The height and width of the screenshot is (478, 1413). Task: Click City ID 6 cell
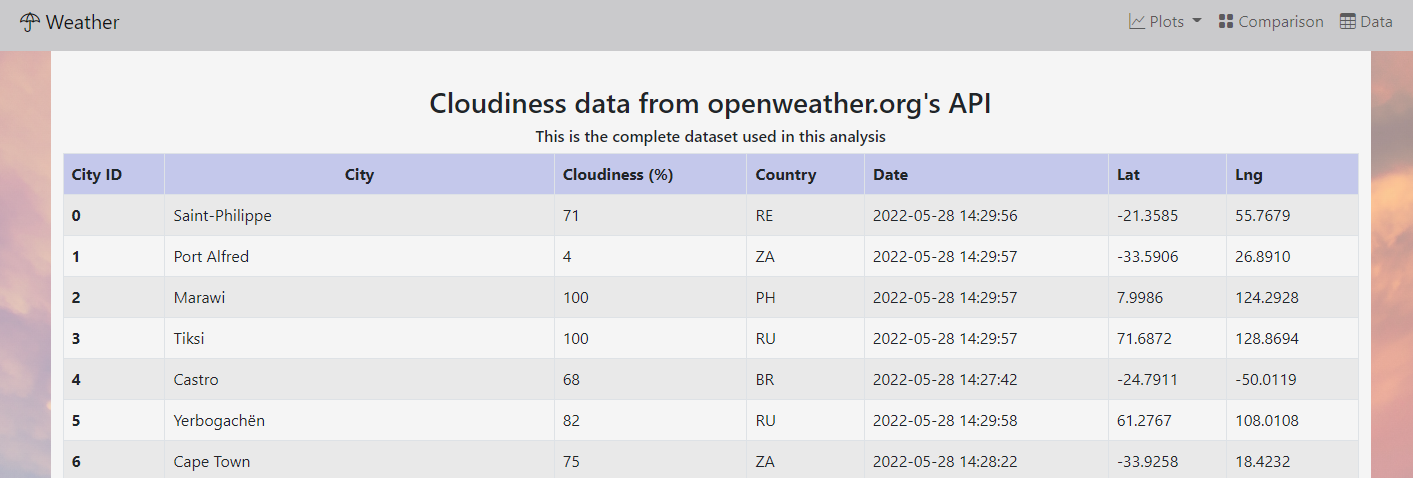pyautogui.click(x=114, y=461)
